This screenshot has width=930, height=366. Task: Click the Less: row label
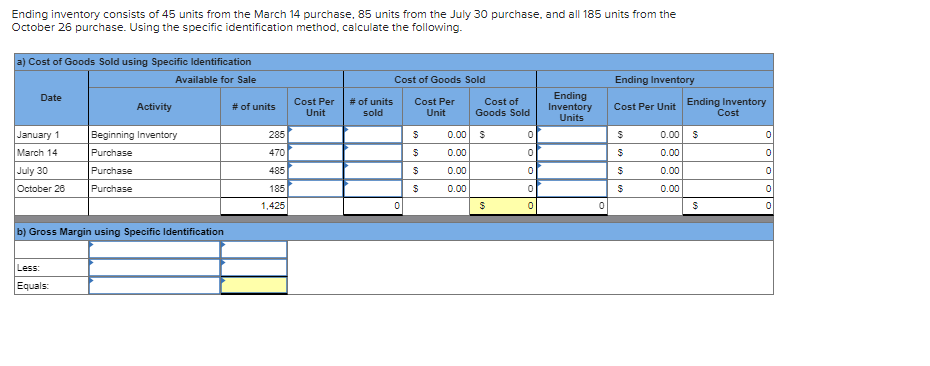click(x=52, y=268)
